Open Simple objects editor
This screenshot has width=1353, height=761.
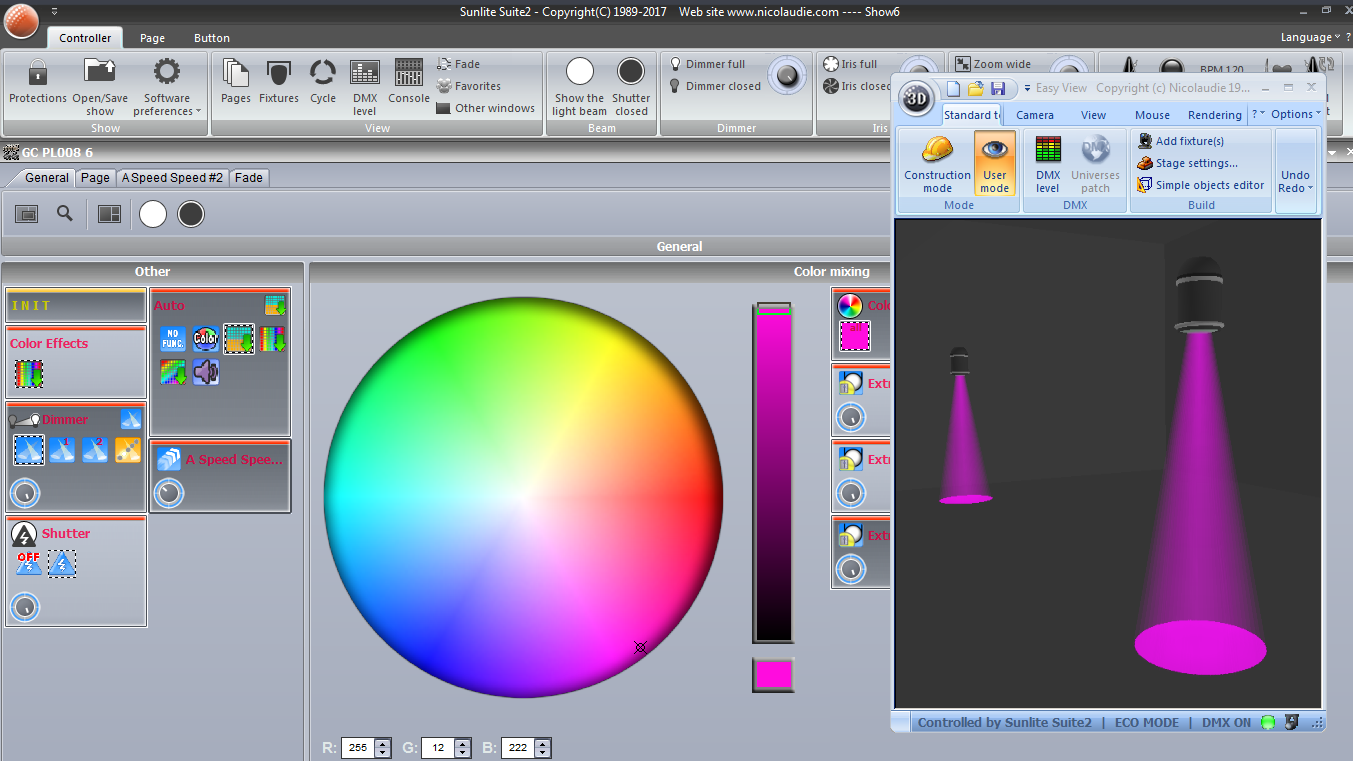pos(1209,185)
